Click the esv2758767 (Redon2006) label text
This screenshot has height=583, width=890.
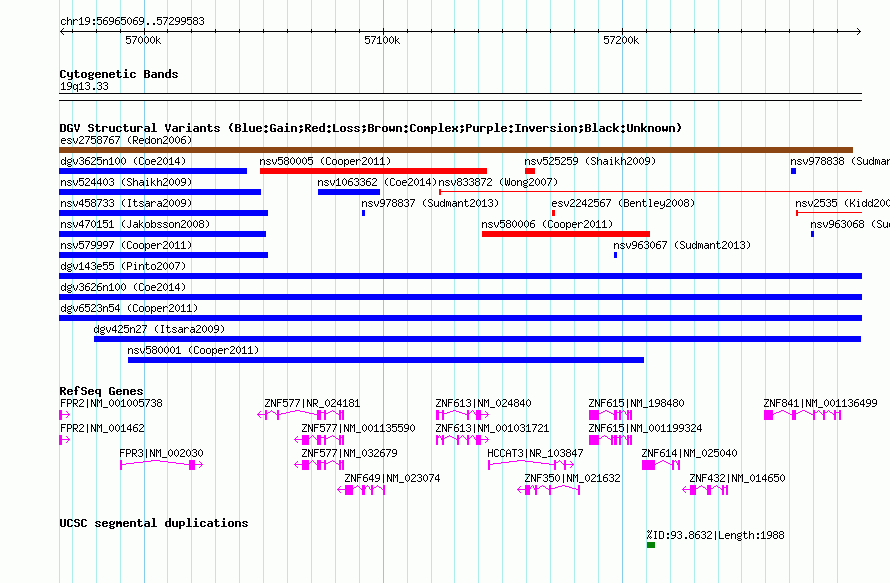click(x=126, y=140)
